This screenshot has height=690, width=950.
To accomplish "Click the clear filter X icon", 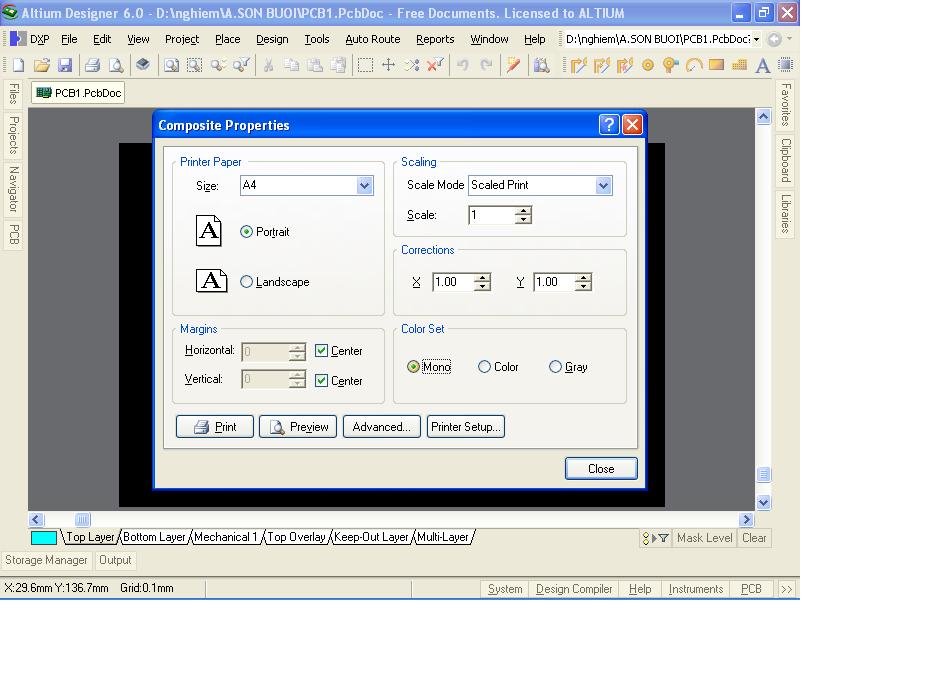I will pos(435,65).
